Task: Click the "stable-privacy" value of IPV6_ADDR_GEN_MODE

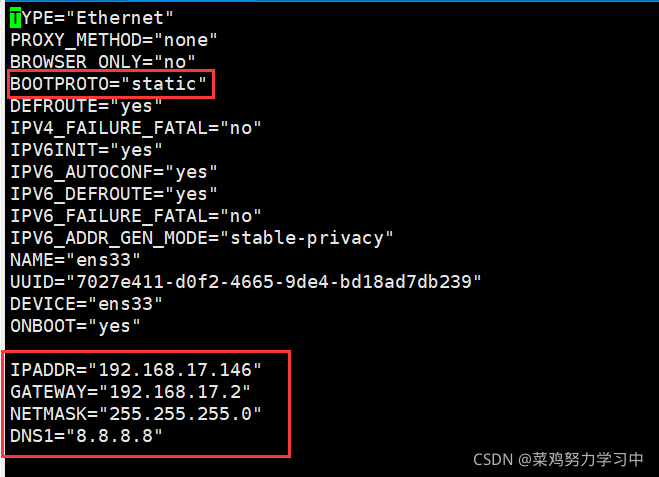Action: pos(312,237)
